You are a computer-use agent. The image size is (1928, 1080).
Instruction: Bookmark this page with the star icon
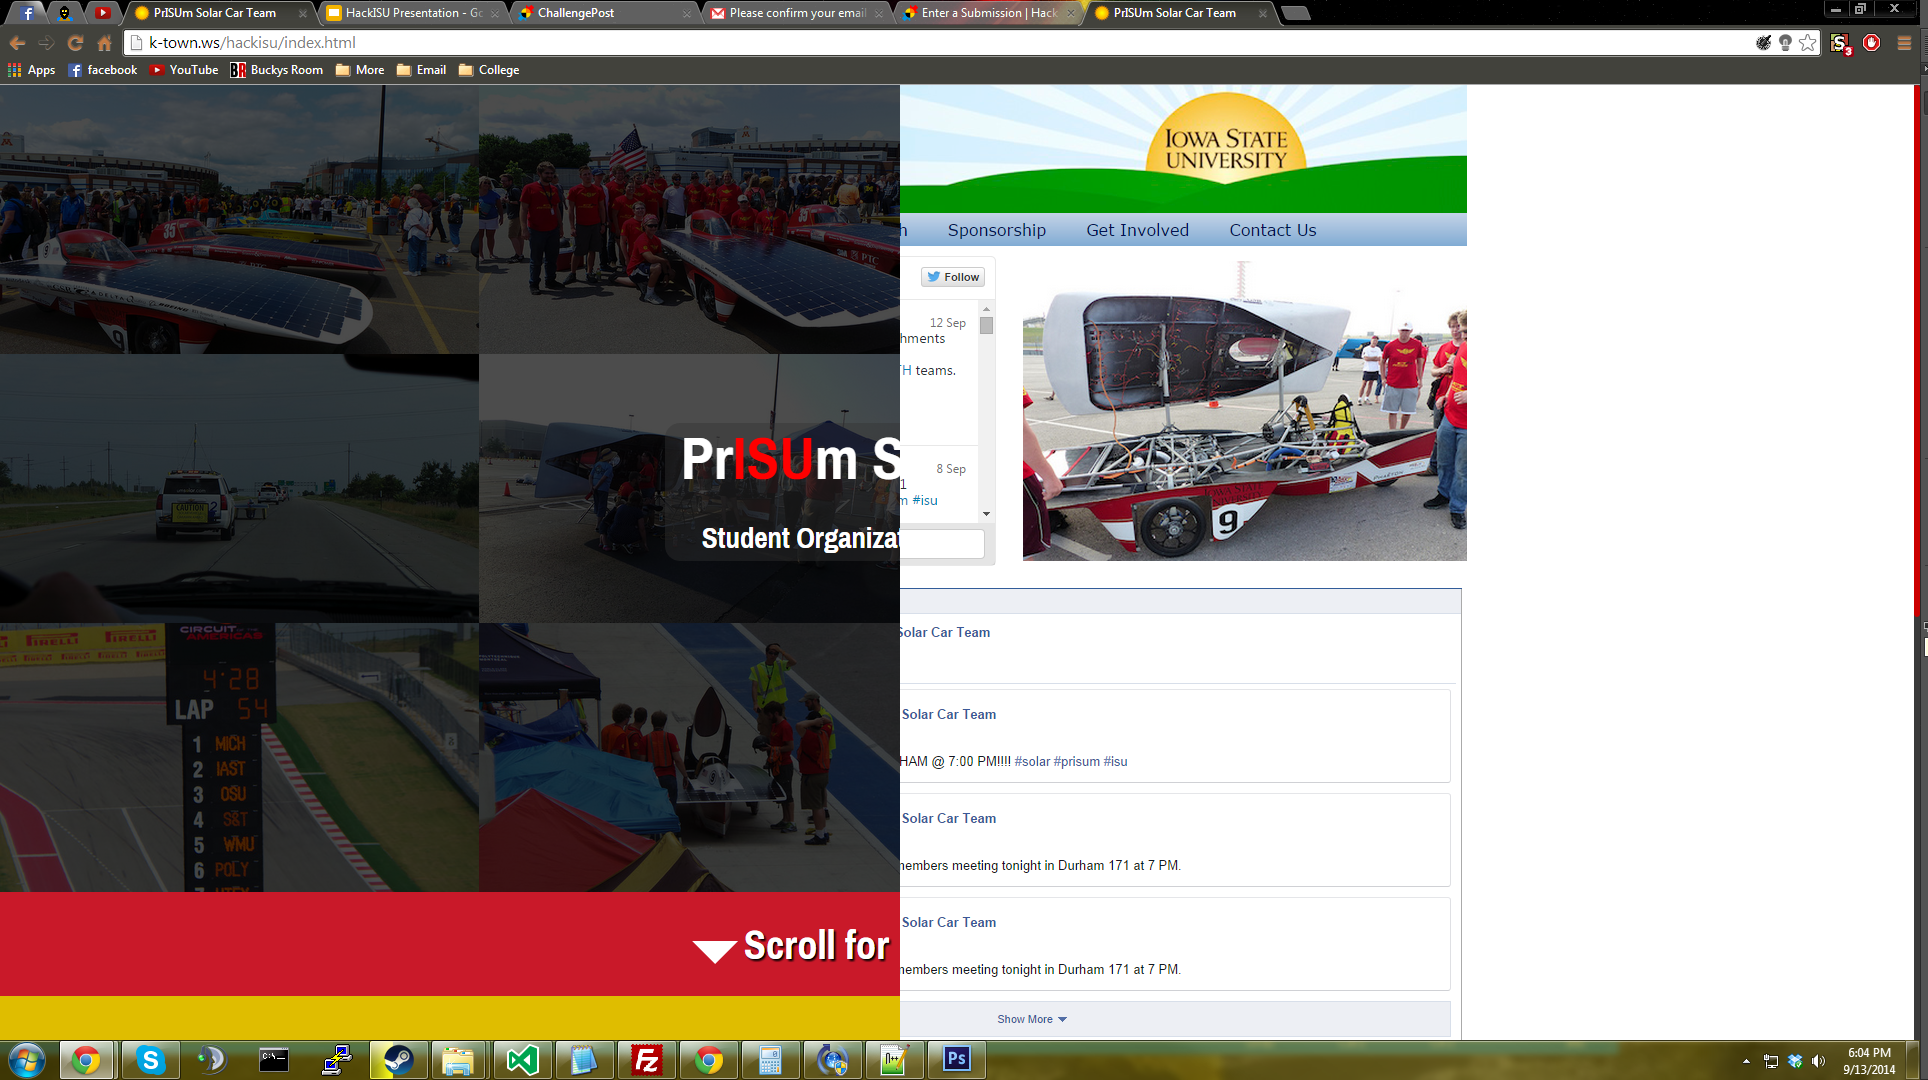1807,43
